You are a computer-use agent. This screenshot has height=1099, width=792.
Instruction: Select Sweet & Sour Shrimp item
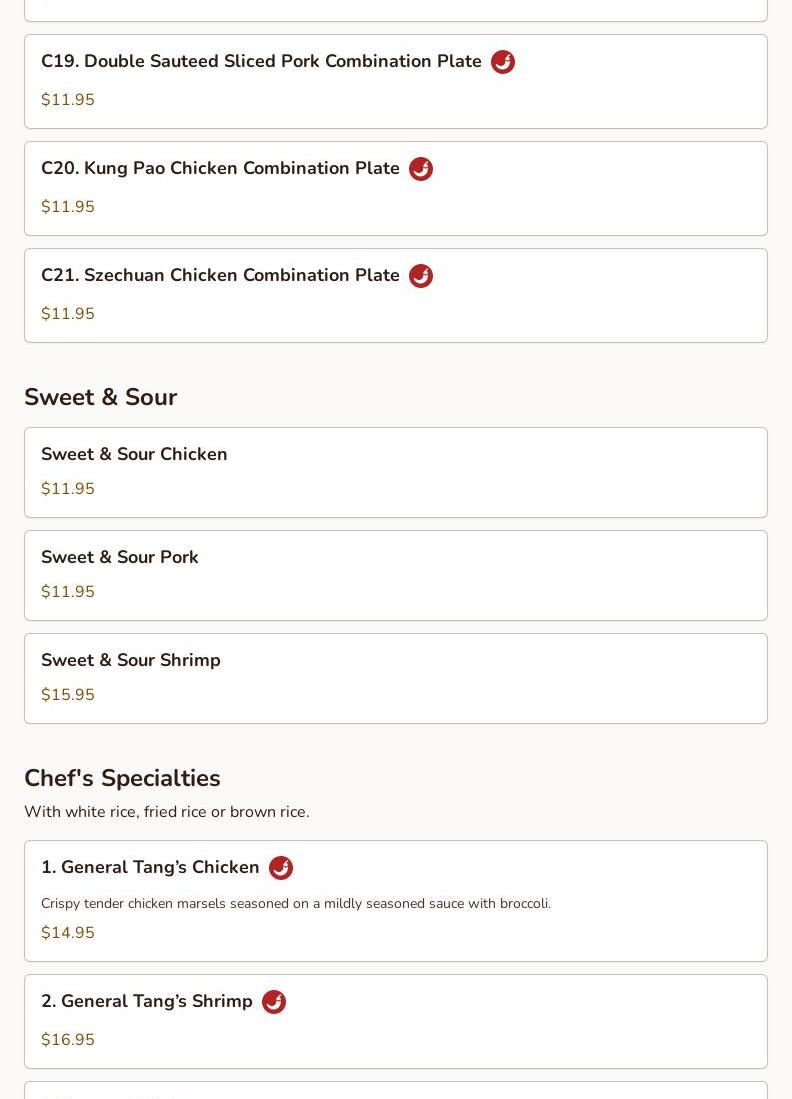(396, 678)
